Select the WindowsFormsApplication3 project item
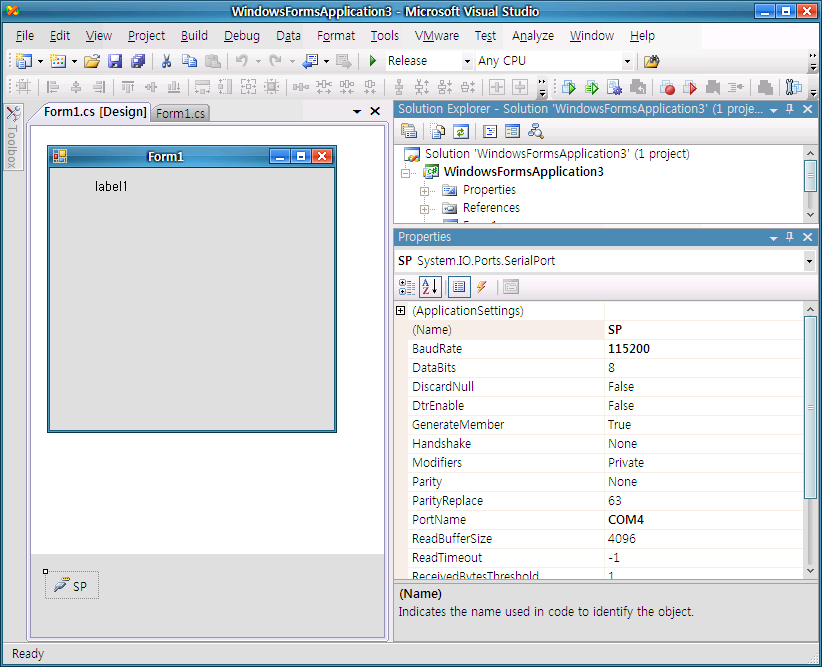 coord(523,172)
